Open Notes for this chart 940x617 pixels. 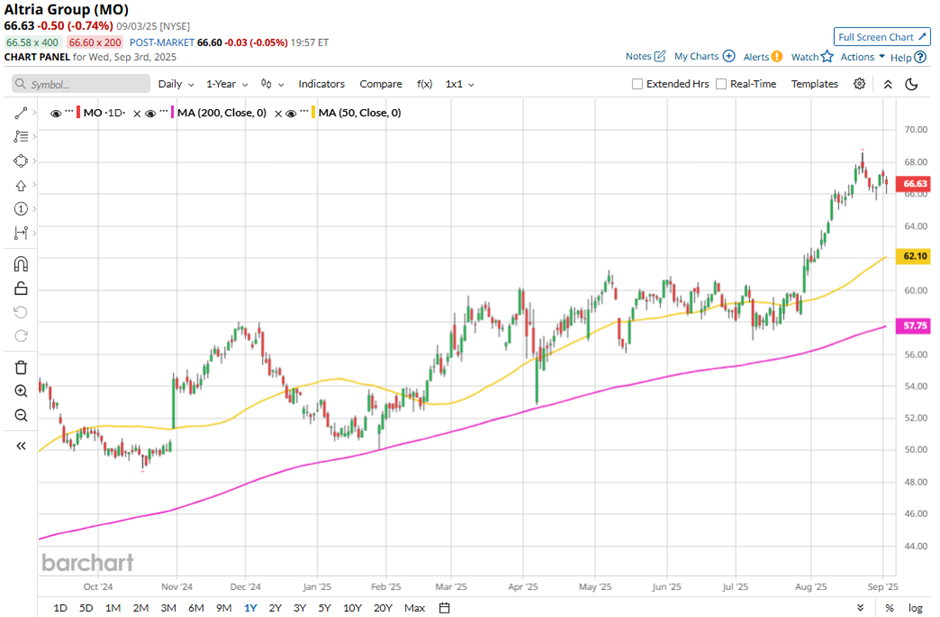tap(646, 56)
